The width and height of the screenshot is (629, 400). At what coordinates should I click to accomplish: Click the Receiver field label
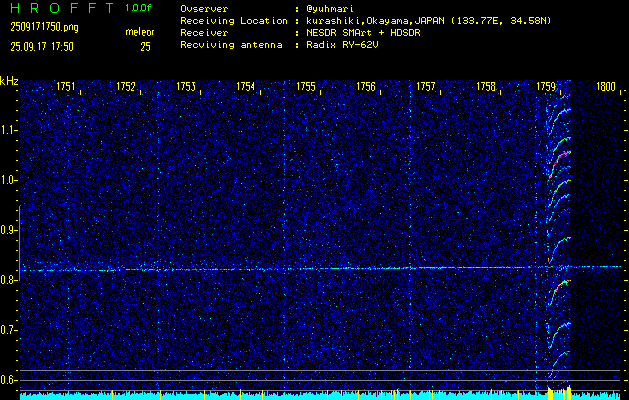coord(204,33)
